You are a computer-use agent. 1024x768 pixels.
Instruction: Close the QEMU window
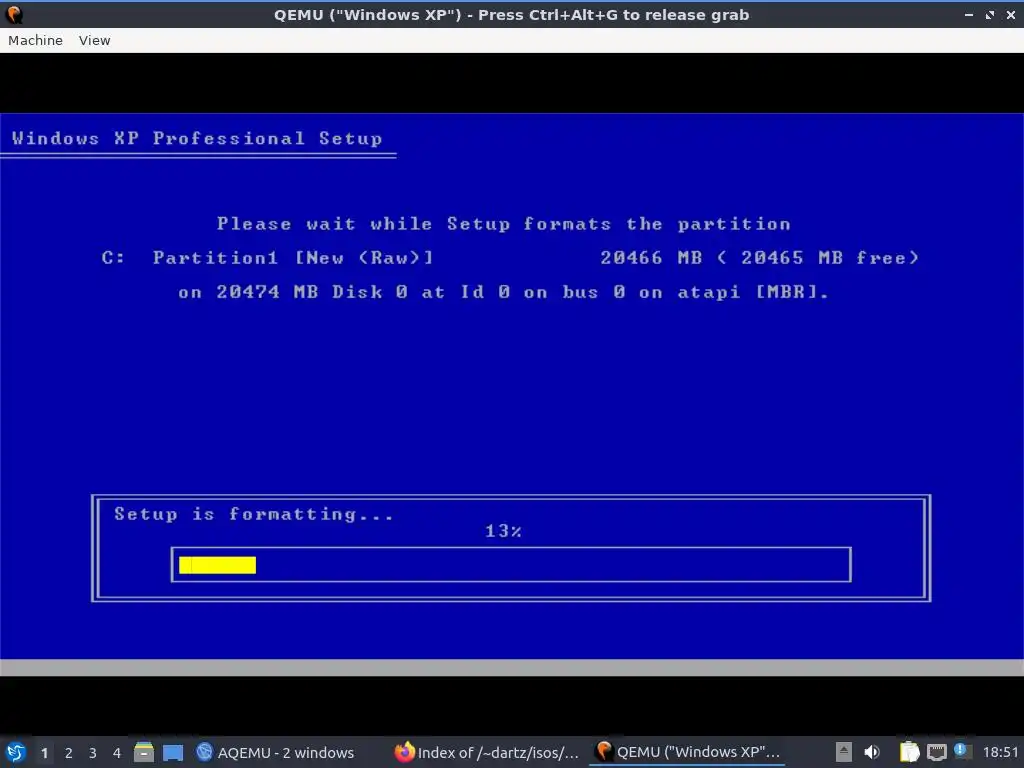[x=1011, y=14]
